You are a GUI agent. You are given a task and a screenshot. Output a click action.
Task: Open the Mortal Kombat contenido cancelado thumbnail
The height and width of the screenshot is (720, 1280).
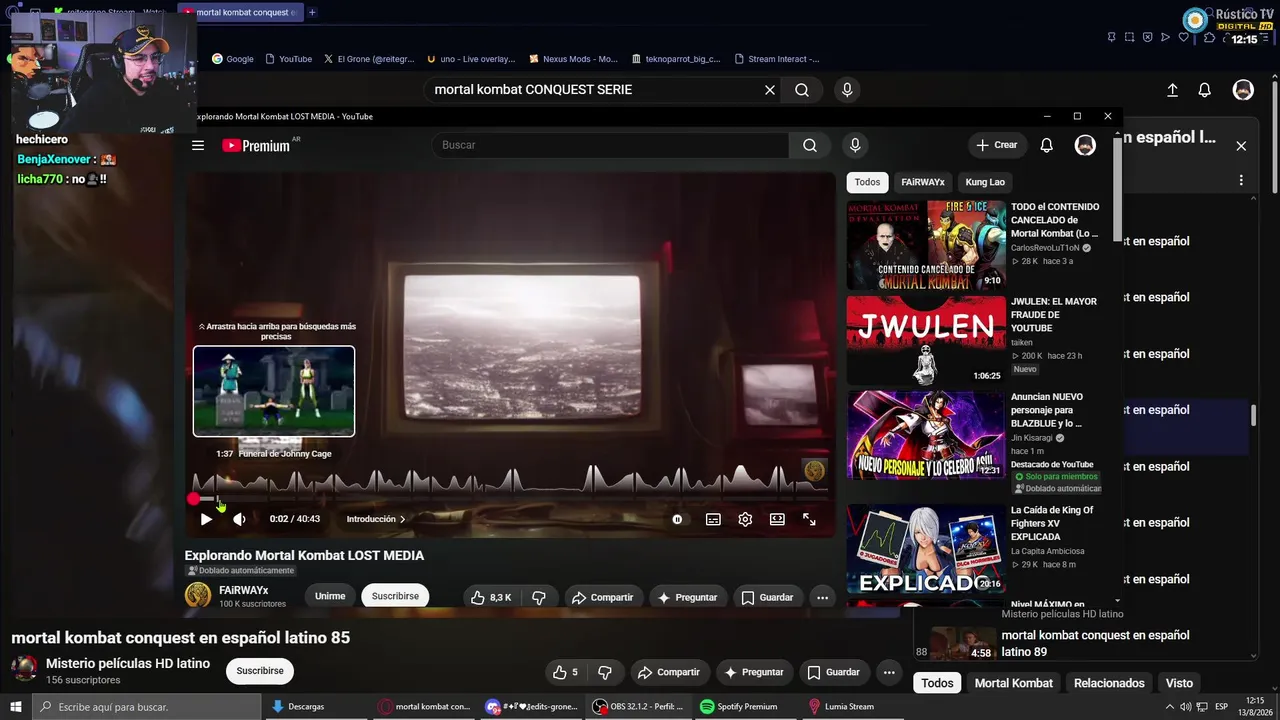(x=926, y=245)
